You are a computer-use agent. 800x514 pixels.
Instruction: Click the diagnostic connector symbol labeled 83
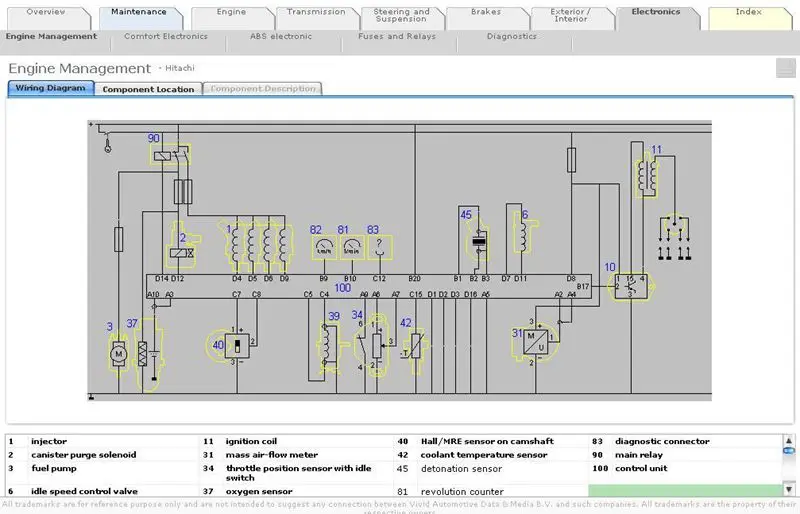tap(378, 246)
